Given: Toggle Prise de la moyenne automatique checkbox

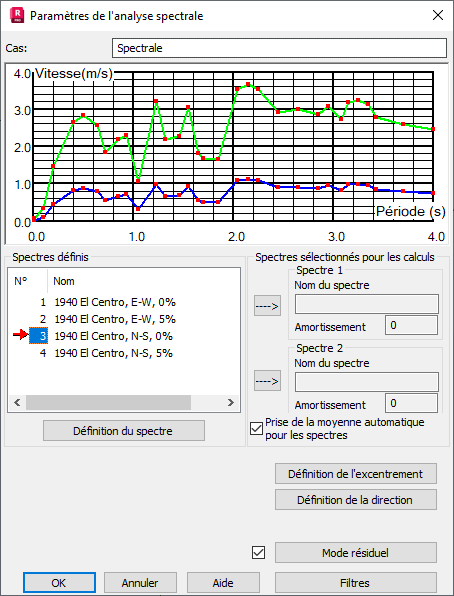Looking at the screenshot, I should pos(256,428).
